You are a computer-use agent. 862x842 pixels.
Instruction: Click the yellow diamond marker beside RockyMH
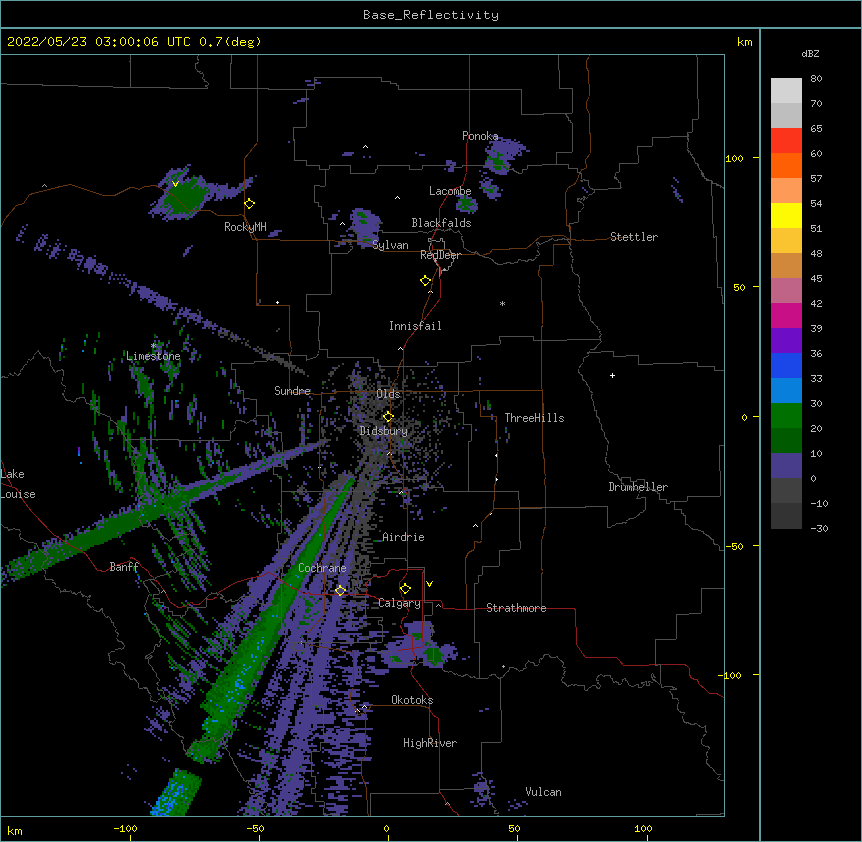[x=250, y=204]
